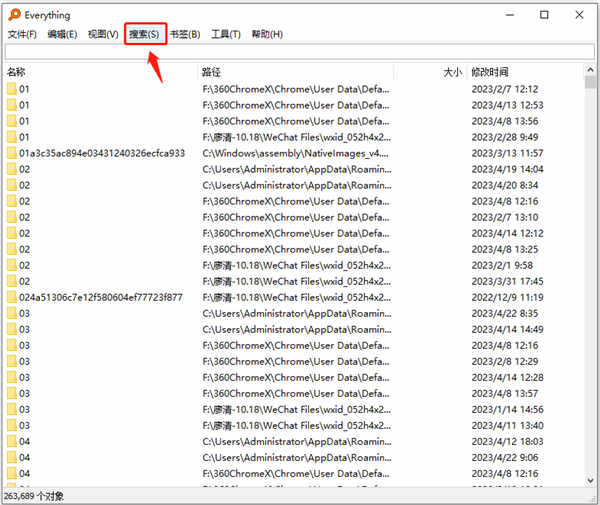
Task: Select folder 01 modified 2023/4/13 12:53
Action: pos(18,105)
